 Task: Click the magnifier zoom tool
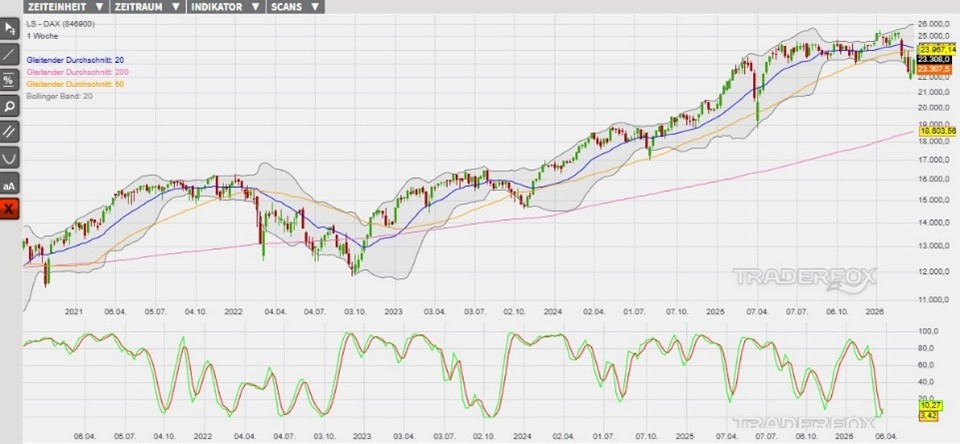pyautogui.click(x=10, y=105)
